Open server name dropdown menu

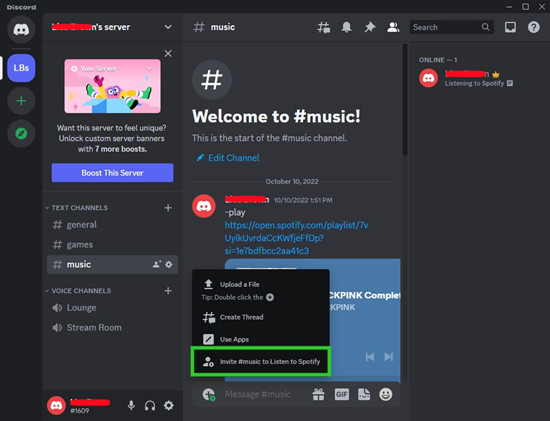coord(168,27)
